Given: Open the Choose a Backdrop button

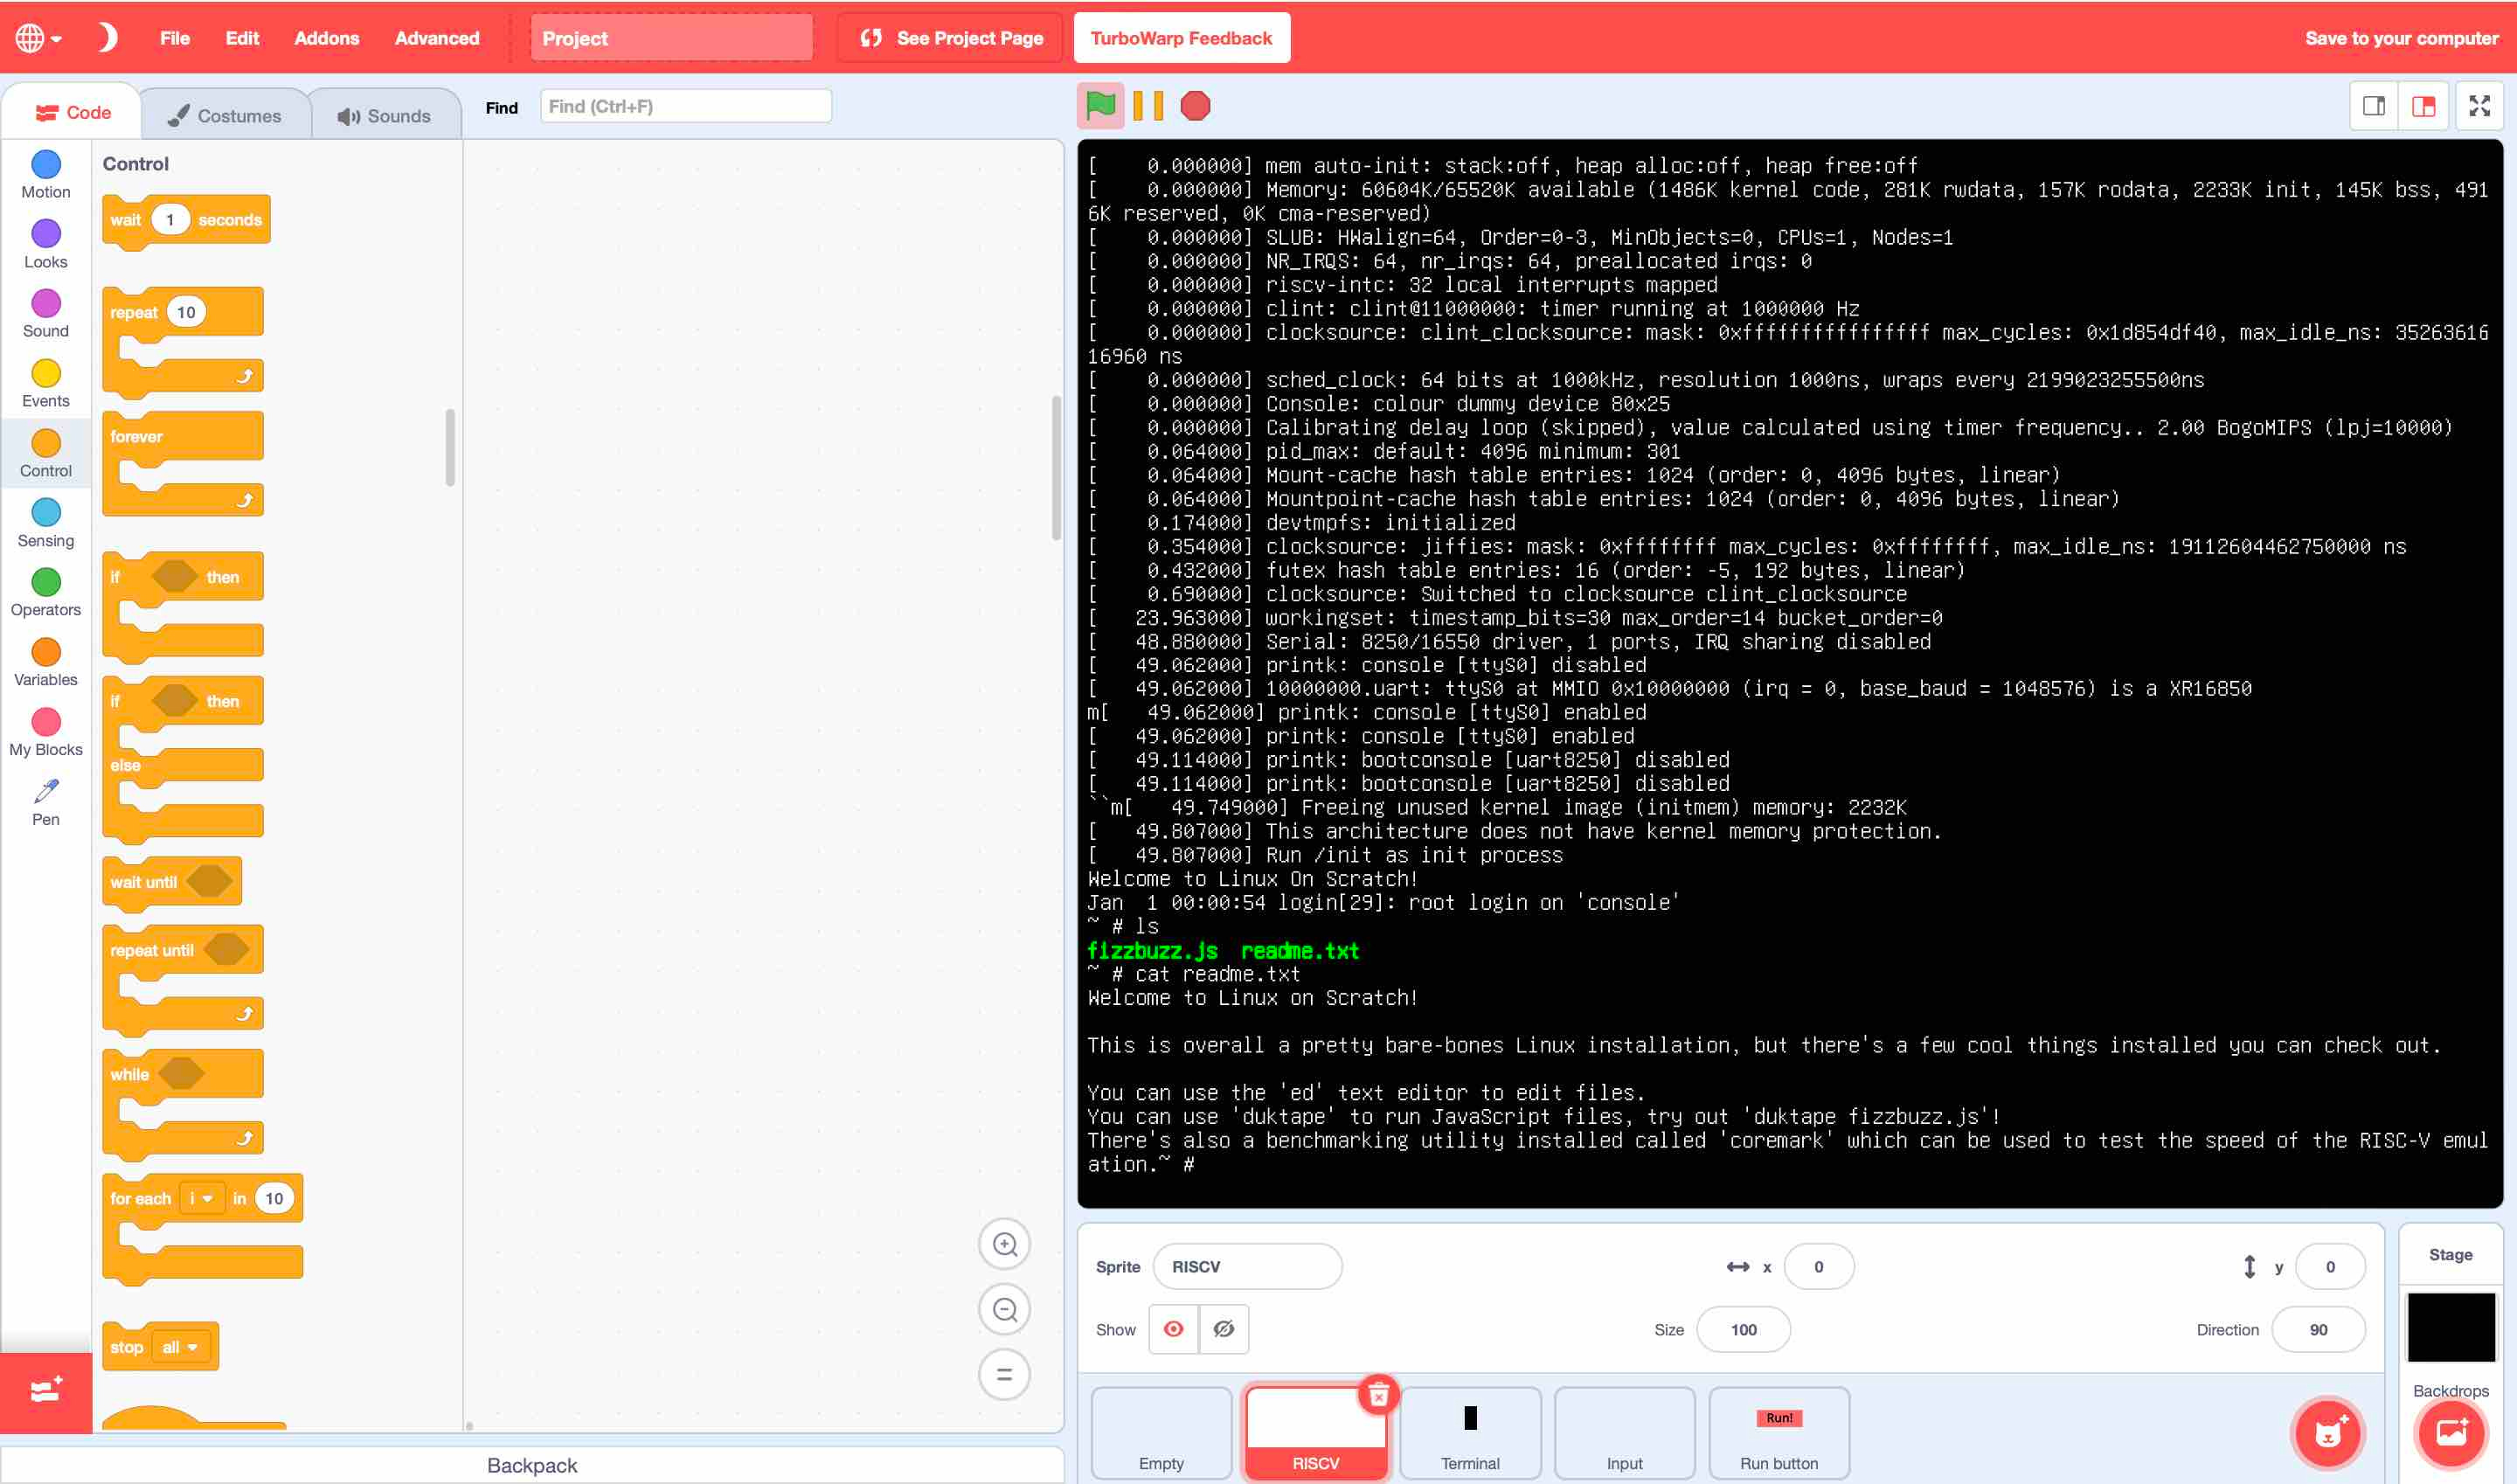Looking at the screenshot, I should point(2451,1434).
